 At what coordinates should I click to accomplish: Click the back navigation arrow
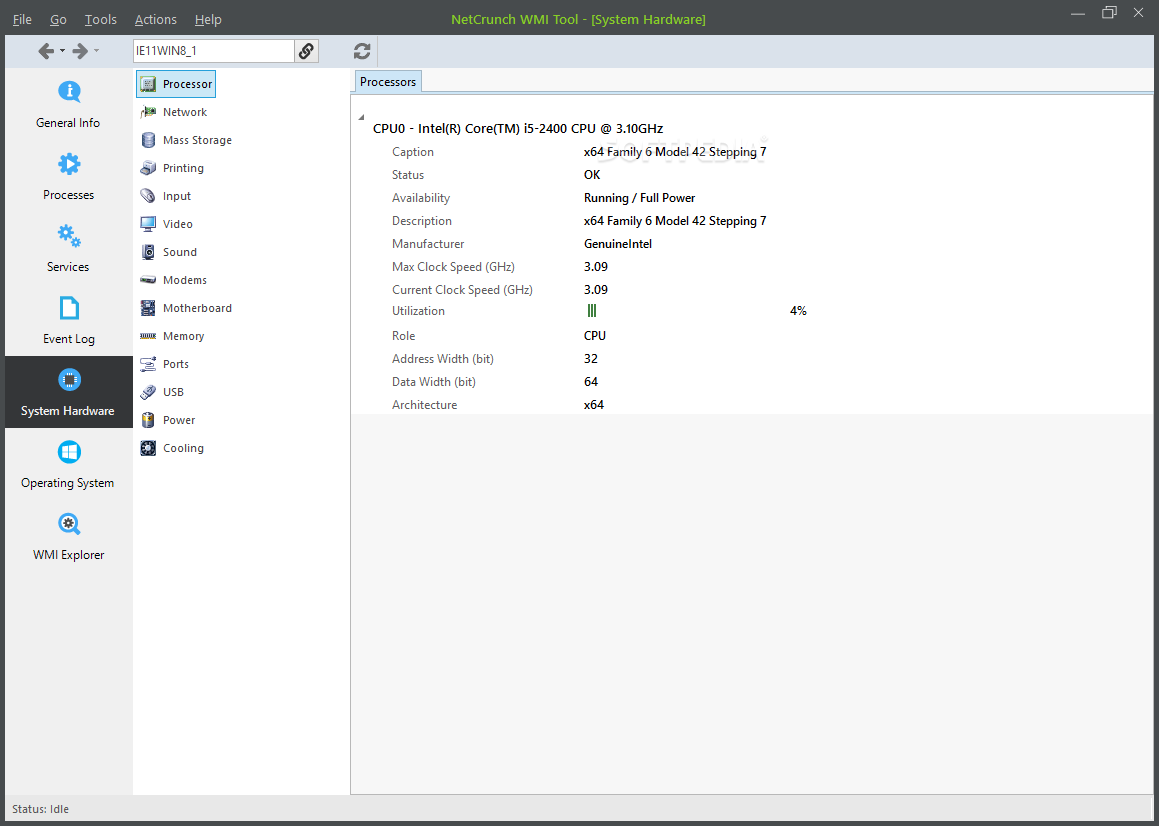click(x=46, y=51)
